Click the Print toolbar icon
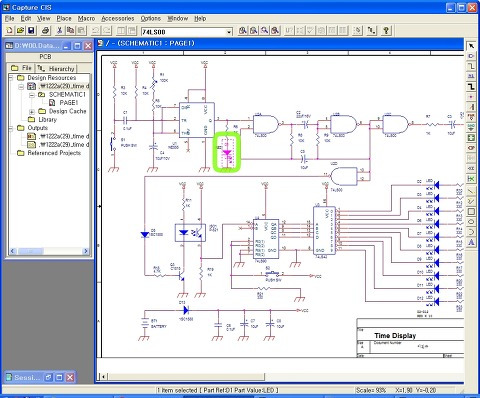This screenshot has height=398, width=480. 46,31
